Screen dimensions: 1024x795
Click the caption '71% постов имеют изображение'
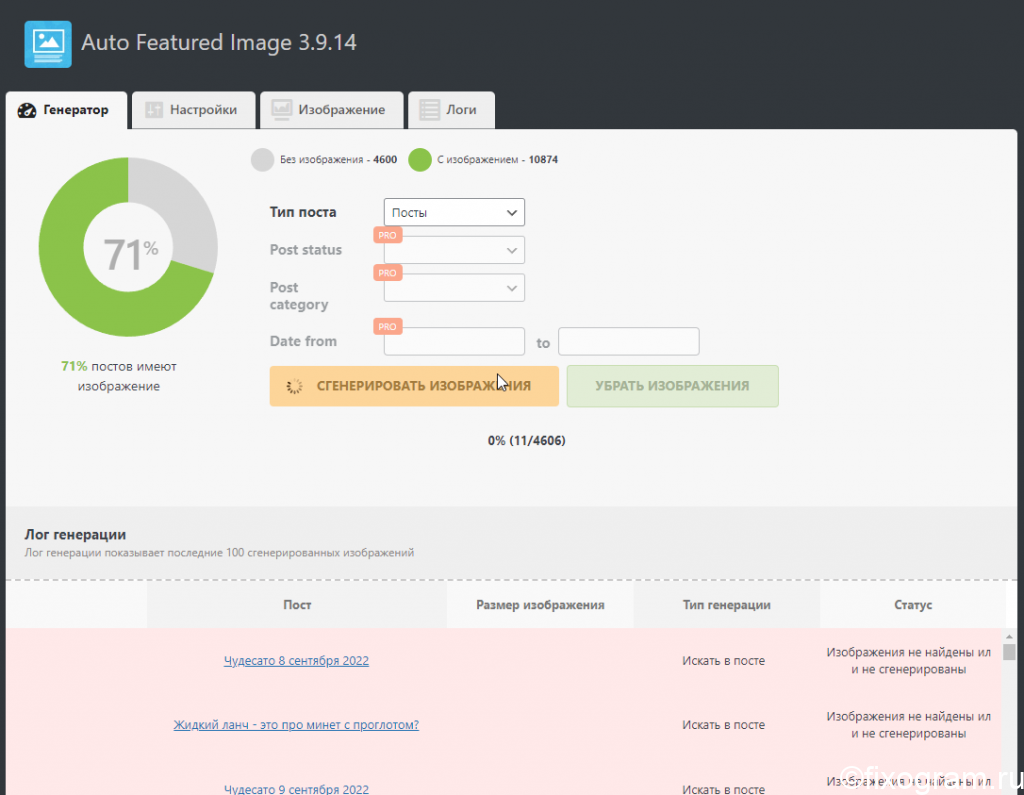tap(119, 376)
